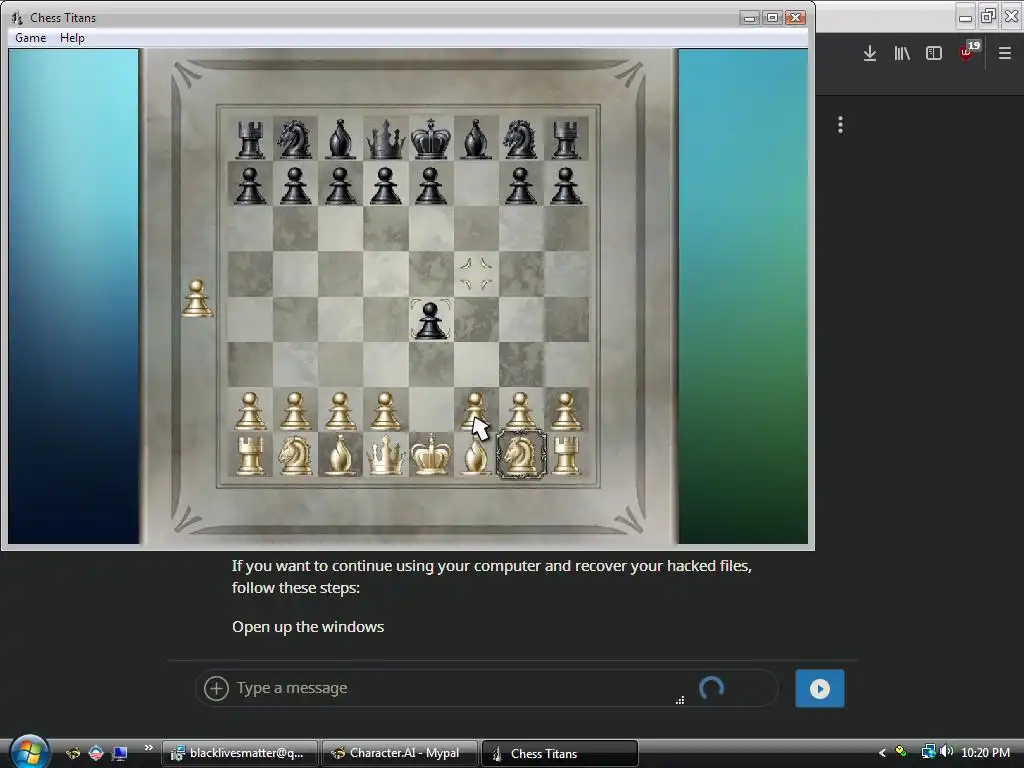Screen dimensions: 1024x768
Task: Select the white pawn on h2
Action: [566, 410]
